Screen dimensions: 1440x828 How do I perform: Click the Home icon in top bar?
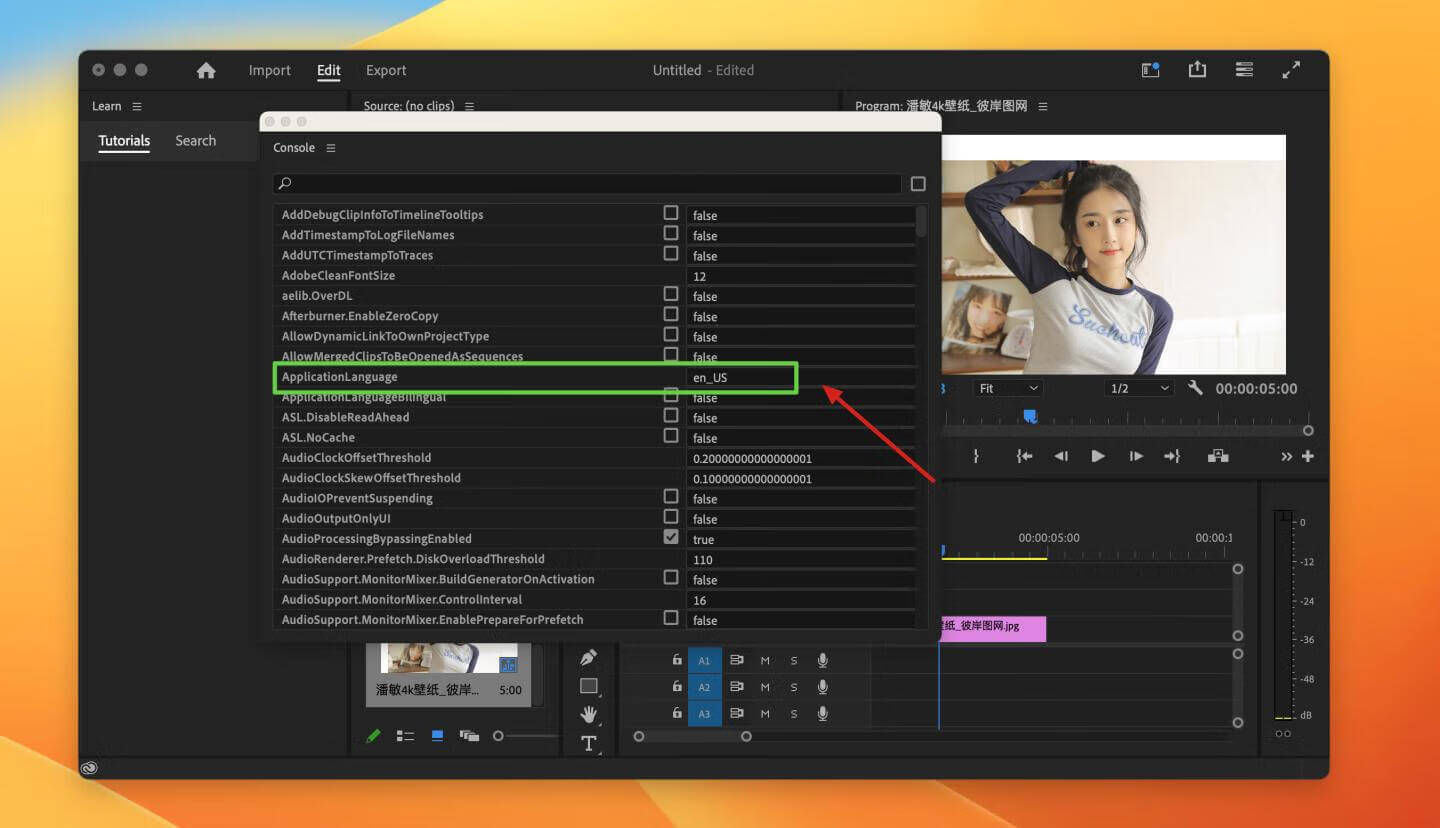[206, 70]
